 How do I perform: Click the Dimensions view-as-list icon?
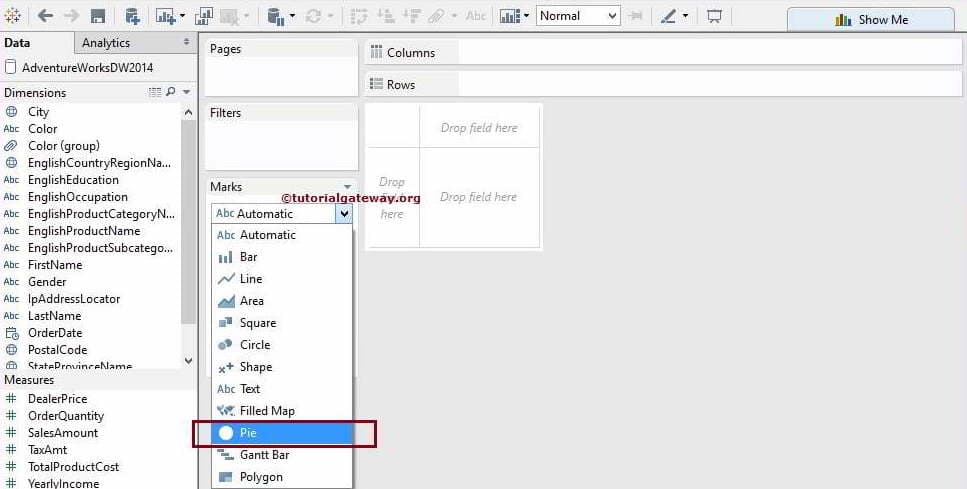click(x=155, y=92)
